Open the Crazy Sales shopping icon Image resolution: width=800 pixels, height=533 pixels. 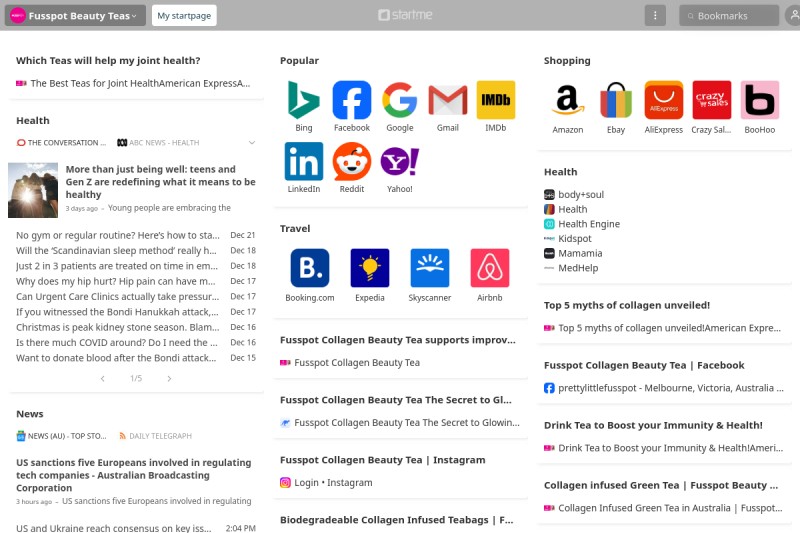(x=712, y=100)
